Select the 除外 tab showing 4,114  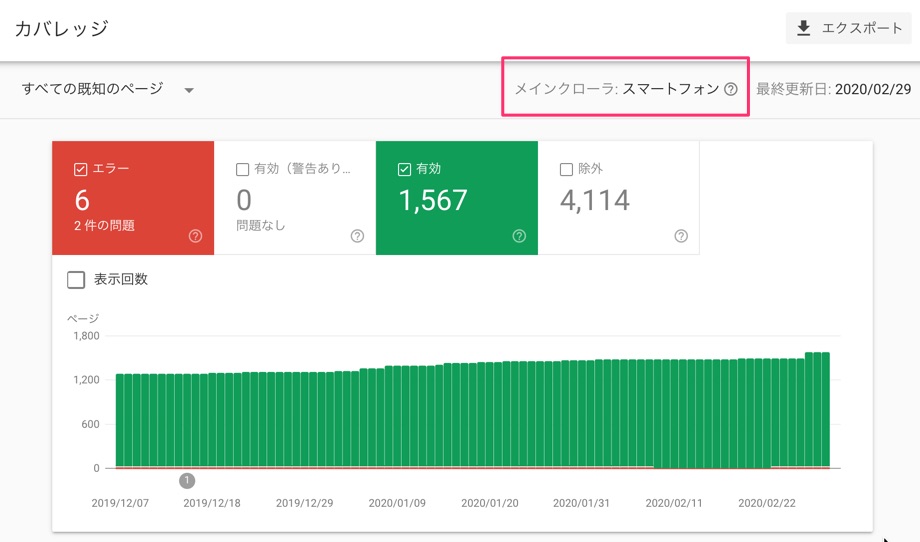(618, 200)
